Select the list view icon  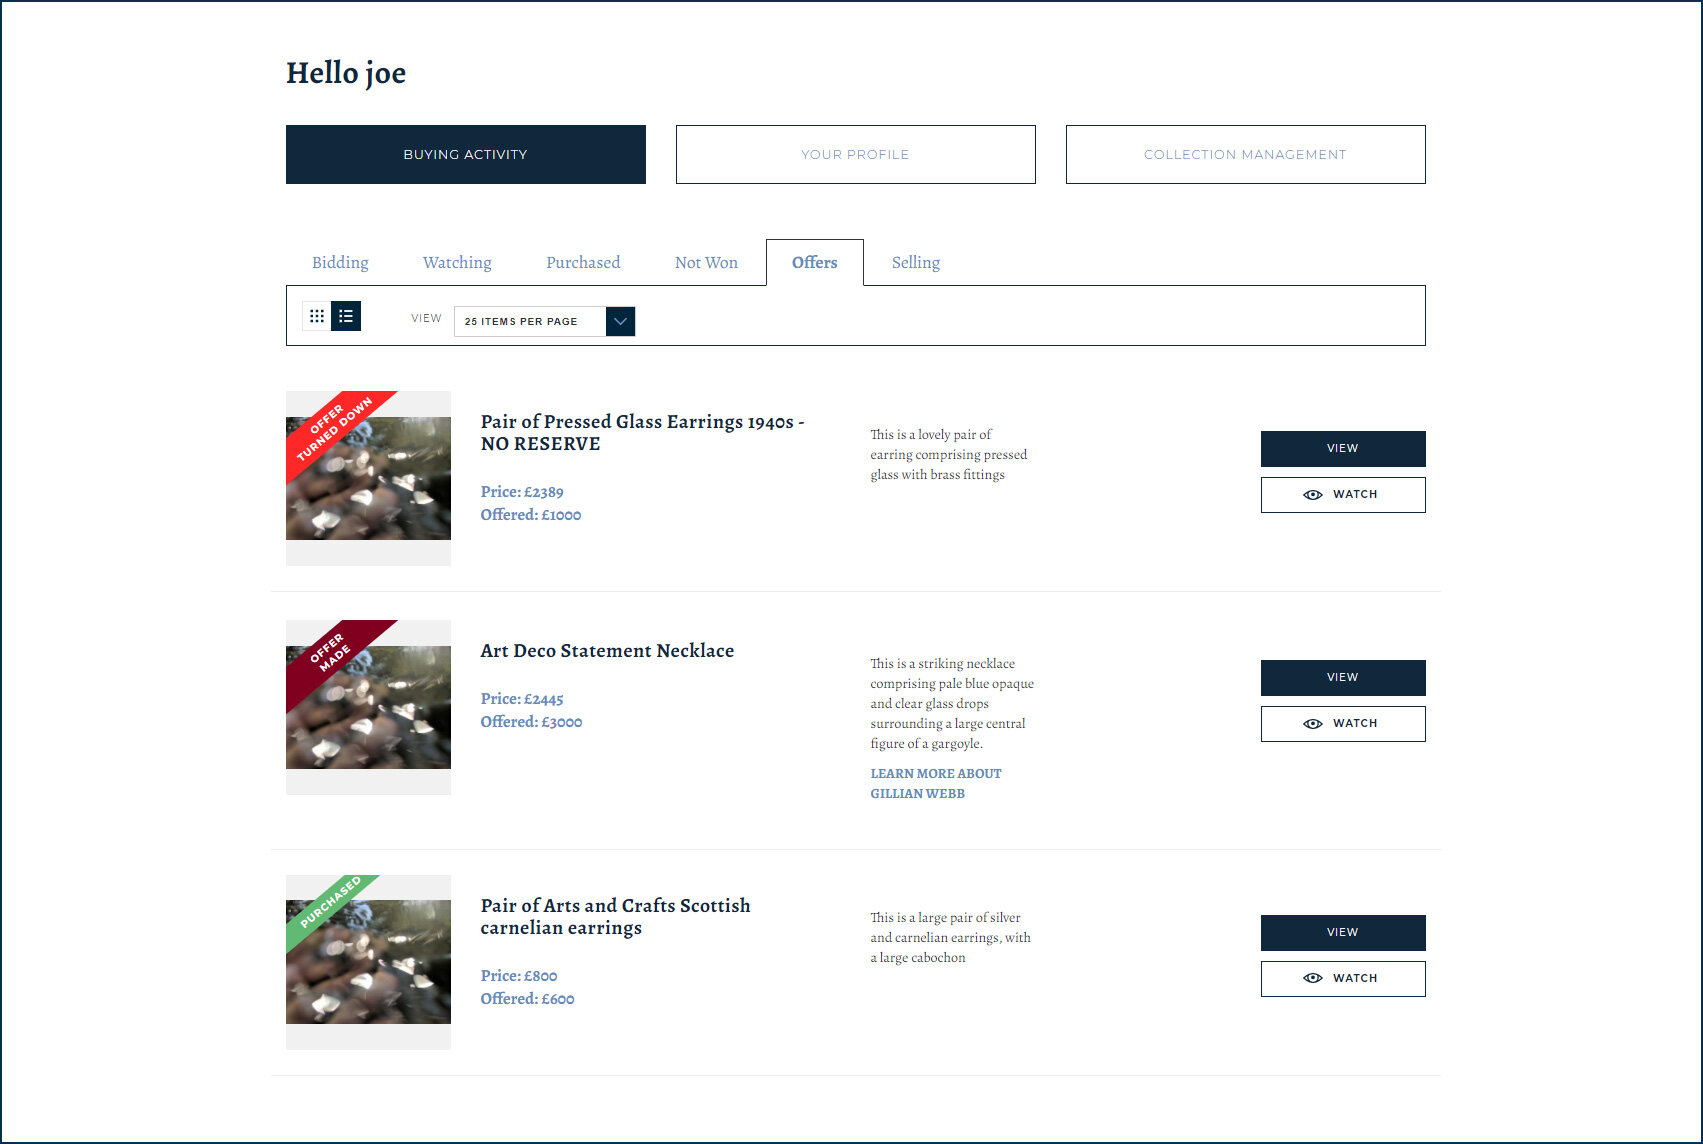(x=346, y=316)
